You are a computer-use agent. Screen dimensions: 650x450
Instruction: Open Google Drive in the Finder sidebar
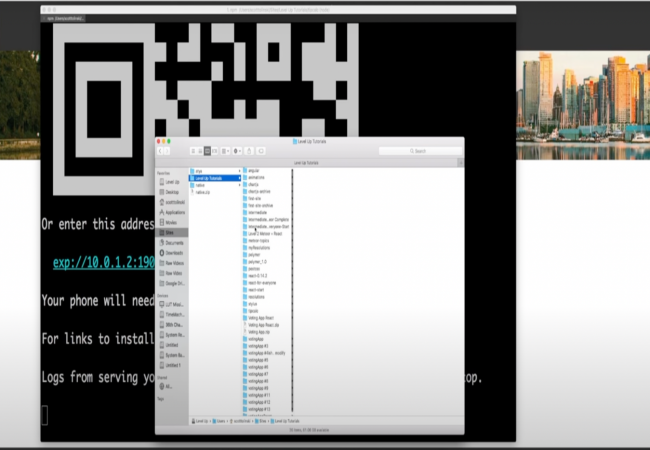coord(172,283)
